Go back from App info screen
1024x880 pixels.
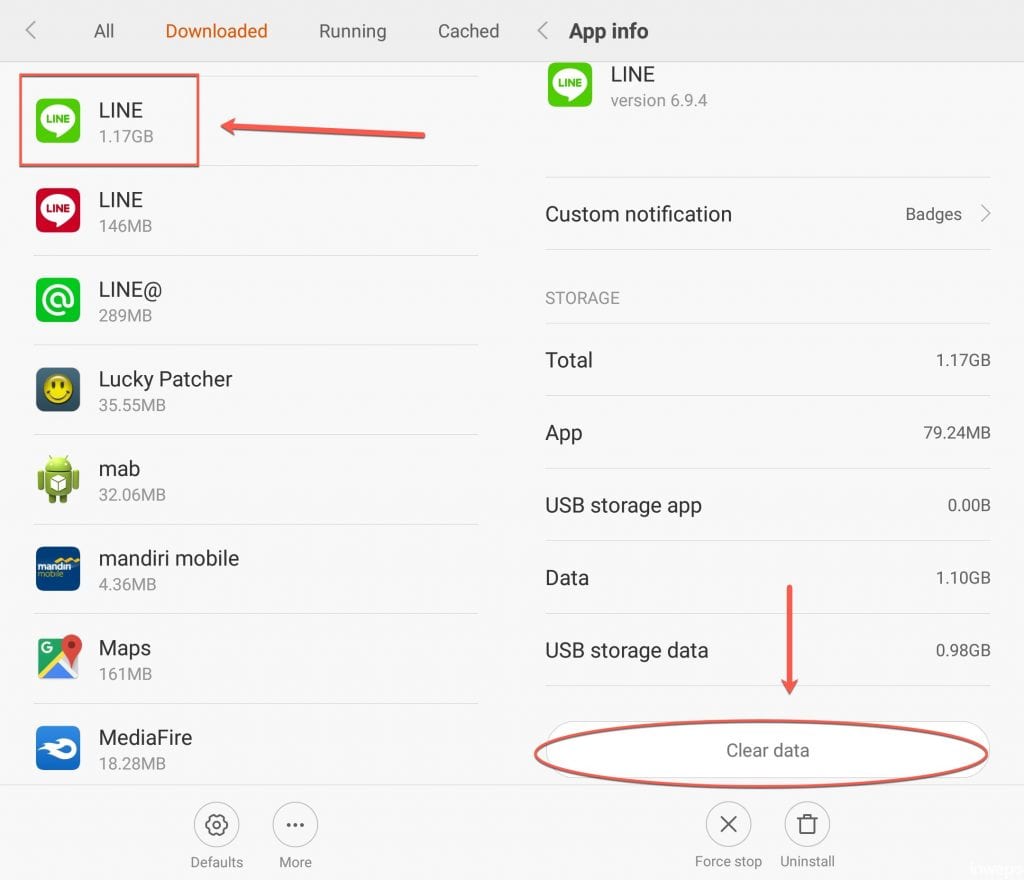coord(542,30)
